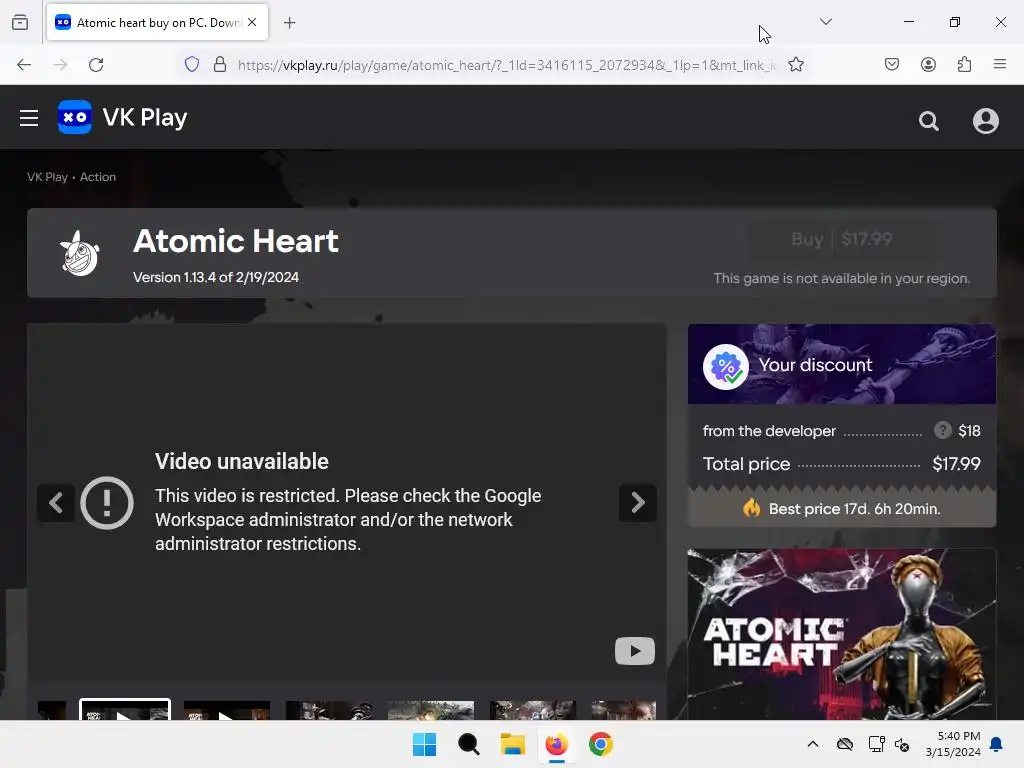Open the browser extensions menu
This screenshot has width=1024, height=768.
tap(964, 64)
